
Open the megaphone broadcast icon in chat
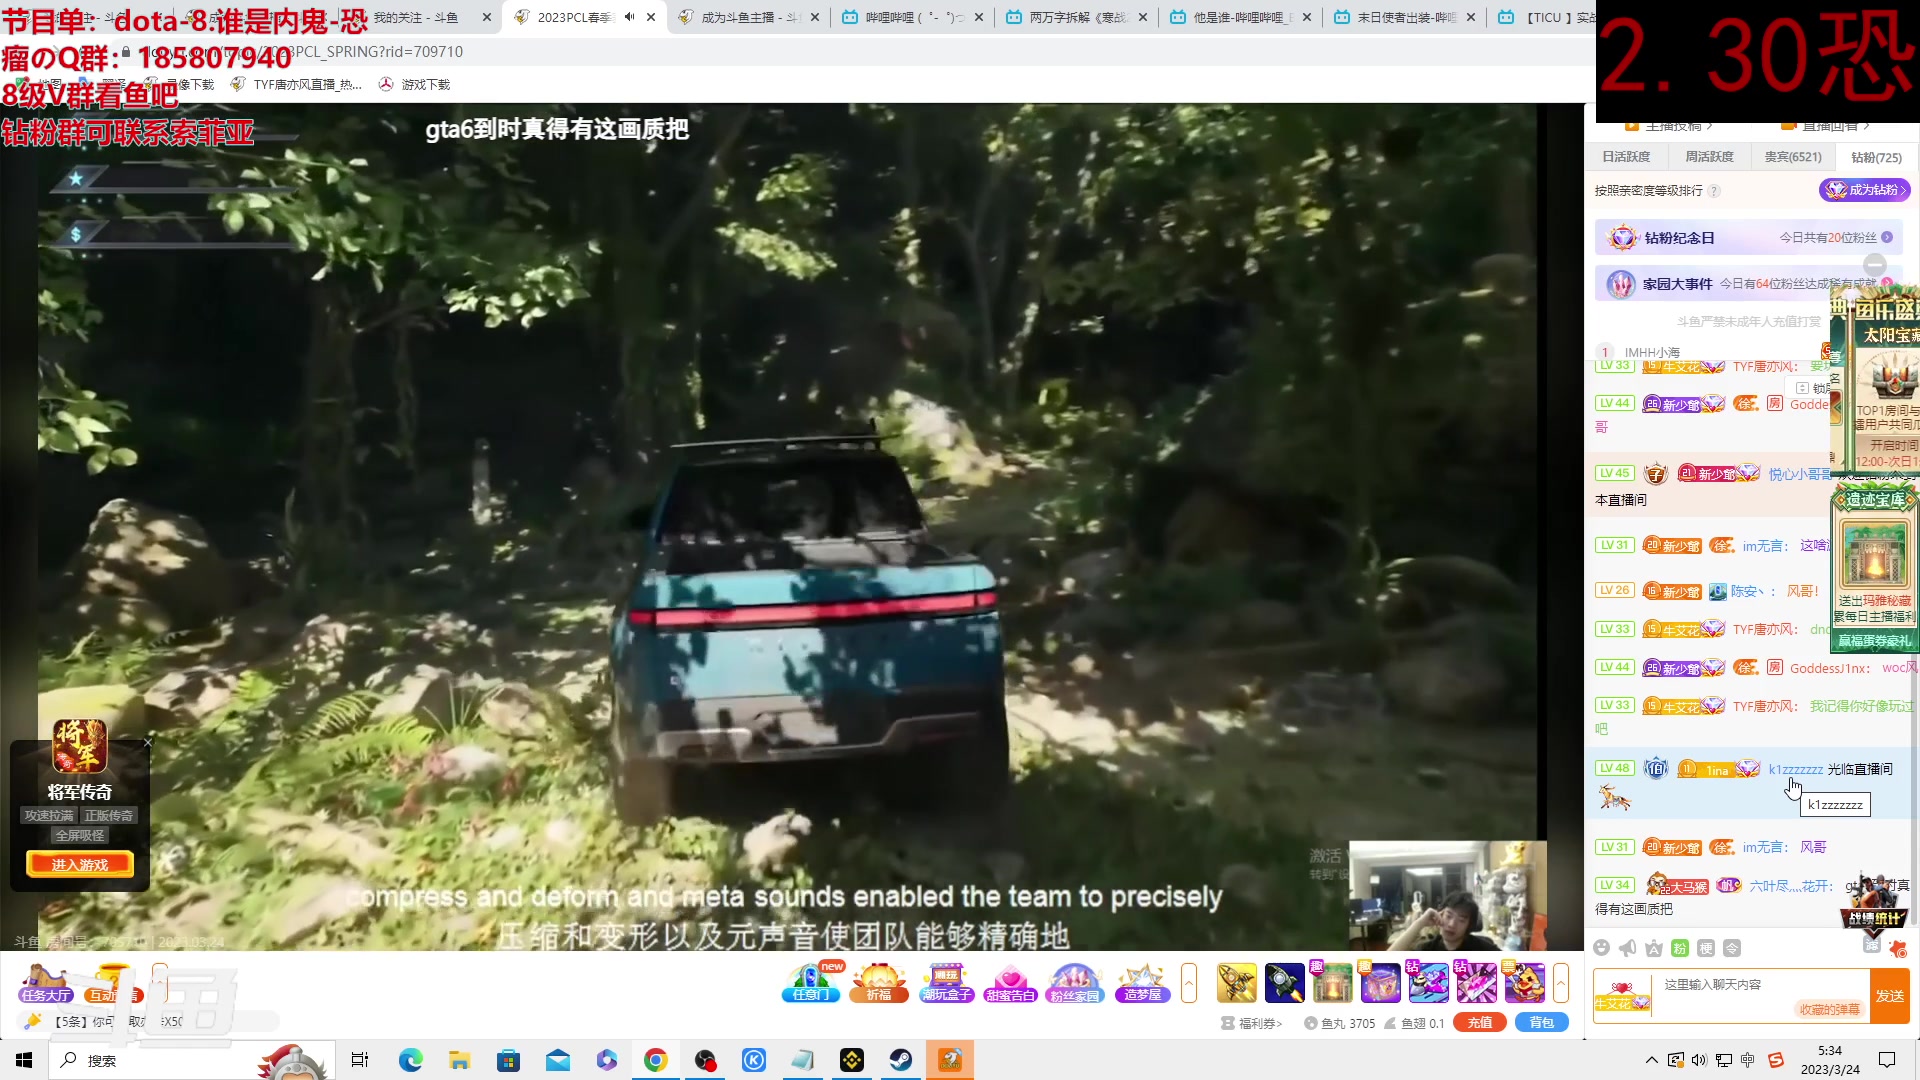click(x=1628, y=948)
